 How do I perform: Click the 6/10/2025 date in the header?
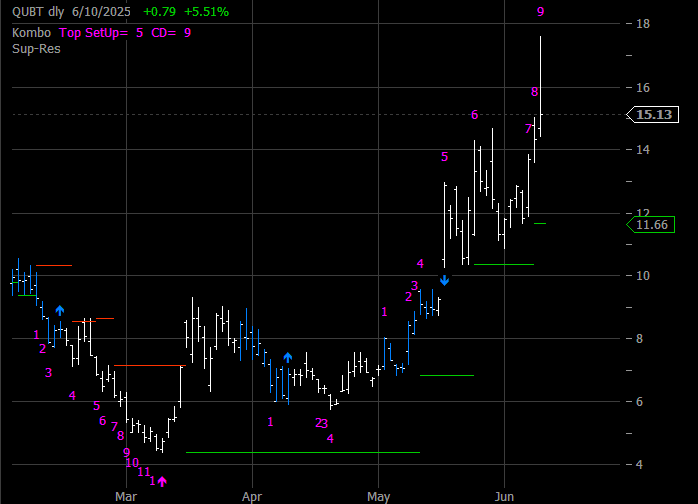(101, 12)
